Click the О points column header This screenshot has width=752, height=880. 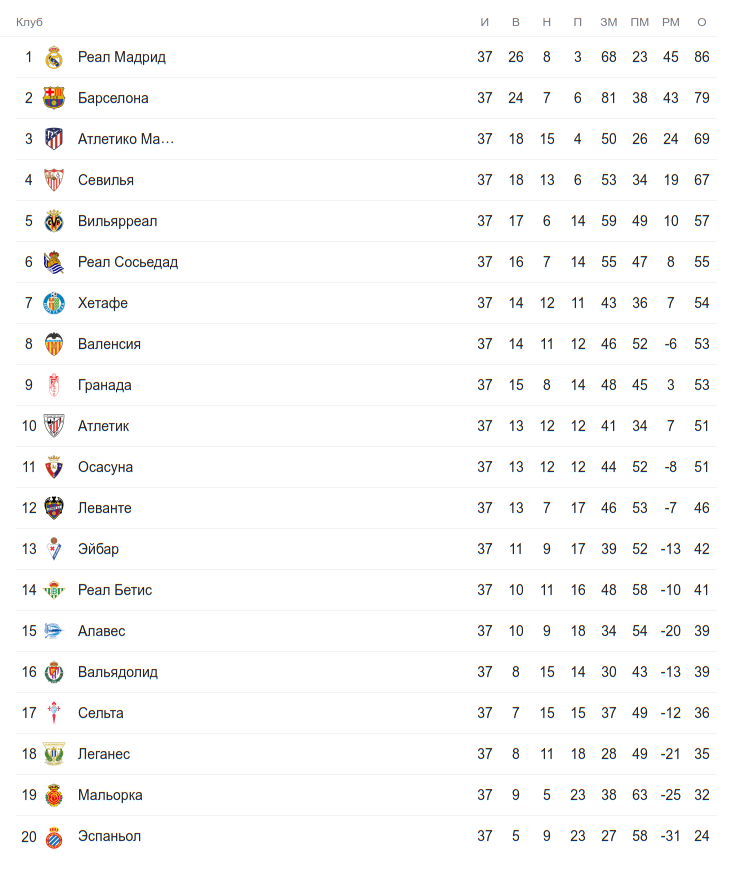coord(702,22)
